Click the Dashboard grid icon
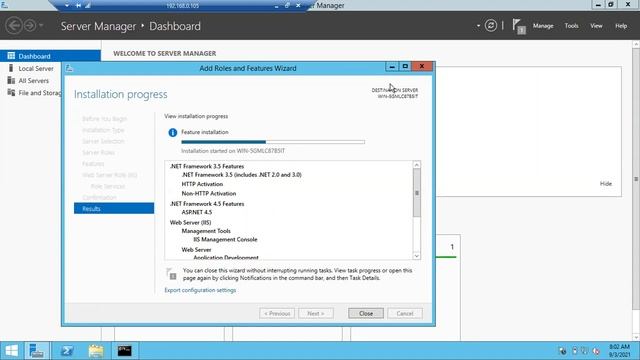The height and width of the screenshot is (360, 640). 11,56
